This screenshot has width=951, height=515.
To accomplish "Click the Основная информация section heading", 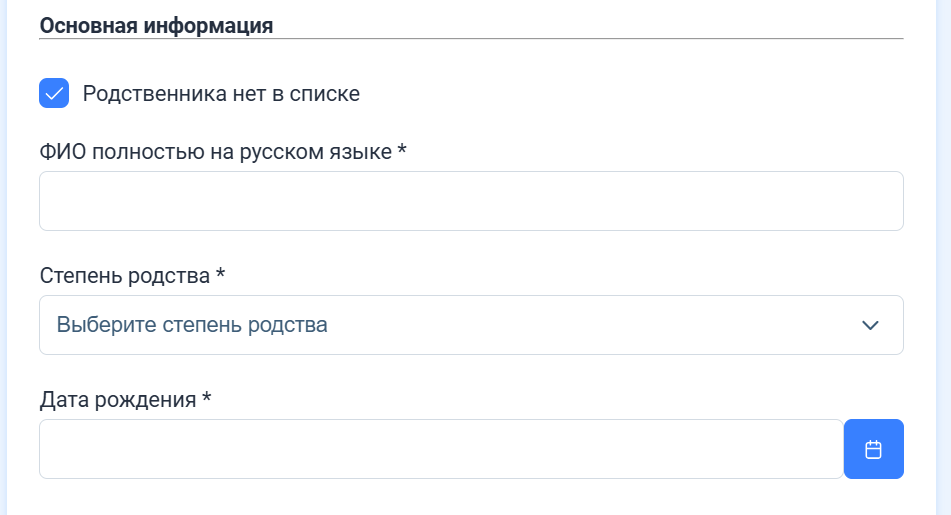I will pos(156,25).
